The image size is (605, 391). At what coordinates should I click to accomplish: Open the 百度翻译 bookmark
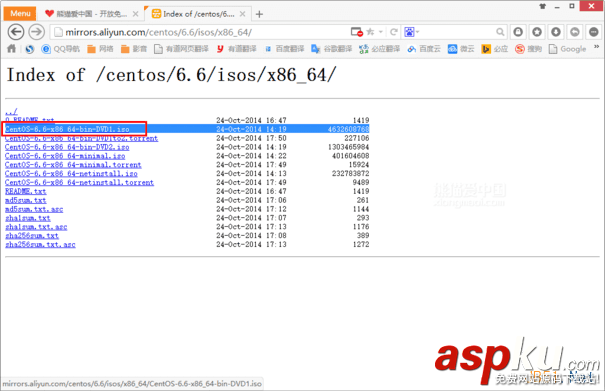(284, 49)
